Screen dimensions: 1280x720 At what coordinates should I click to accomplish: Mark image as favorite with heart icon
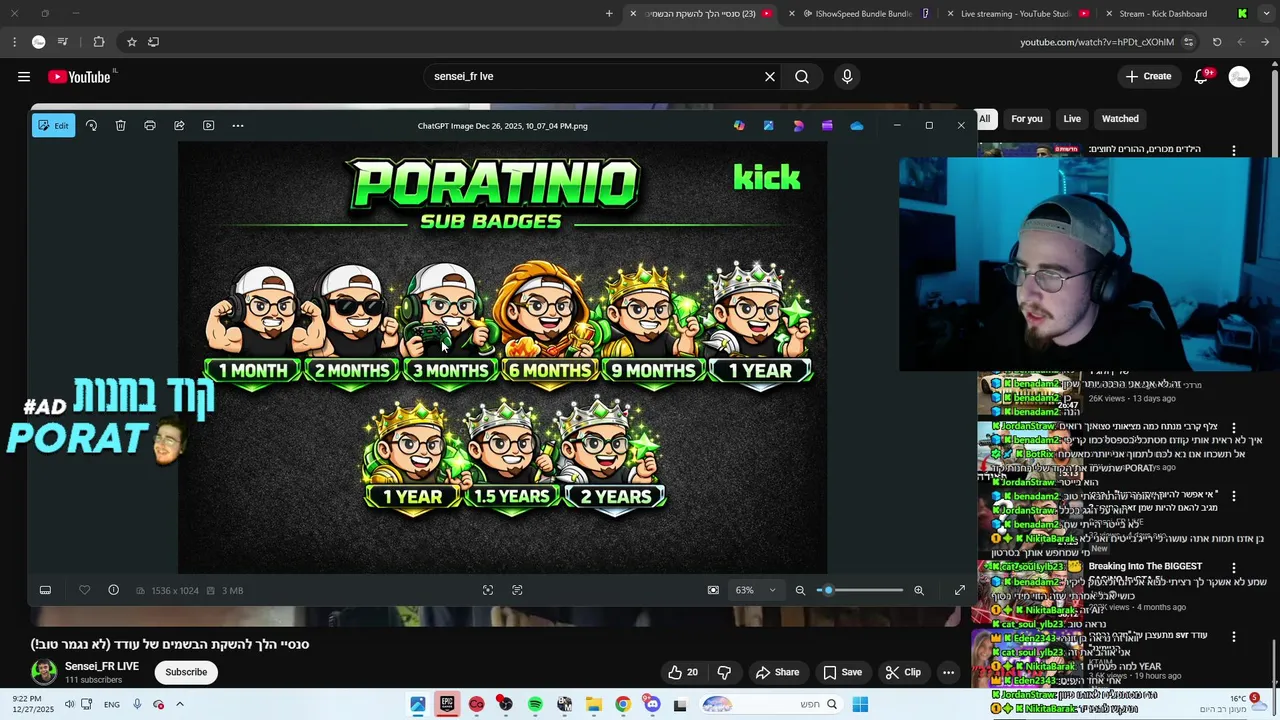tap(84, 590)
